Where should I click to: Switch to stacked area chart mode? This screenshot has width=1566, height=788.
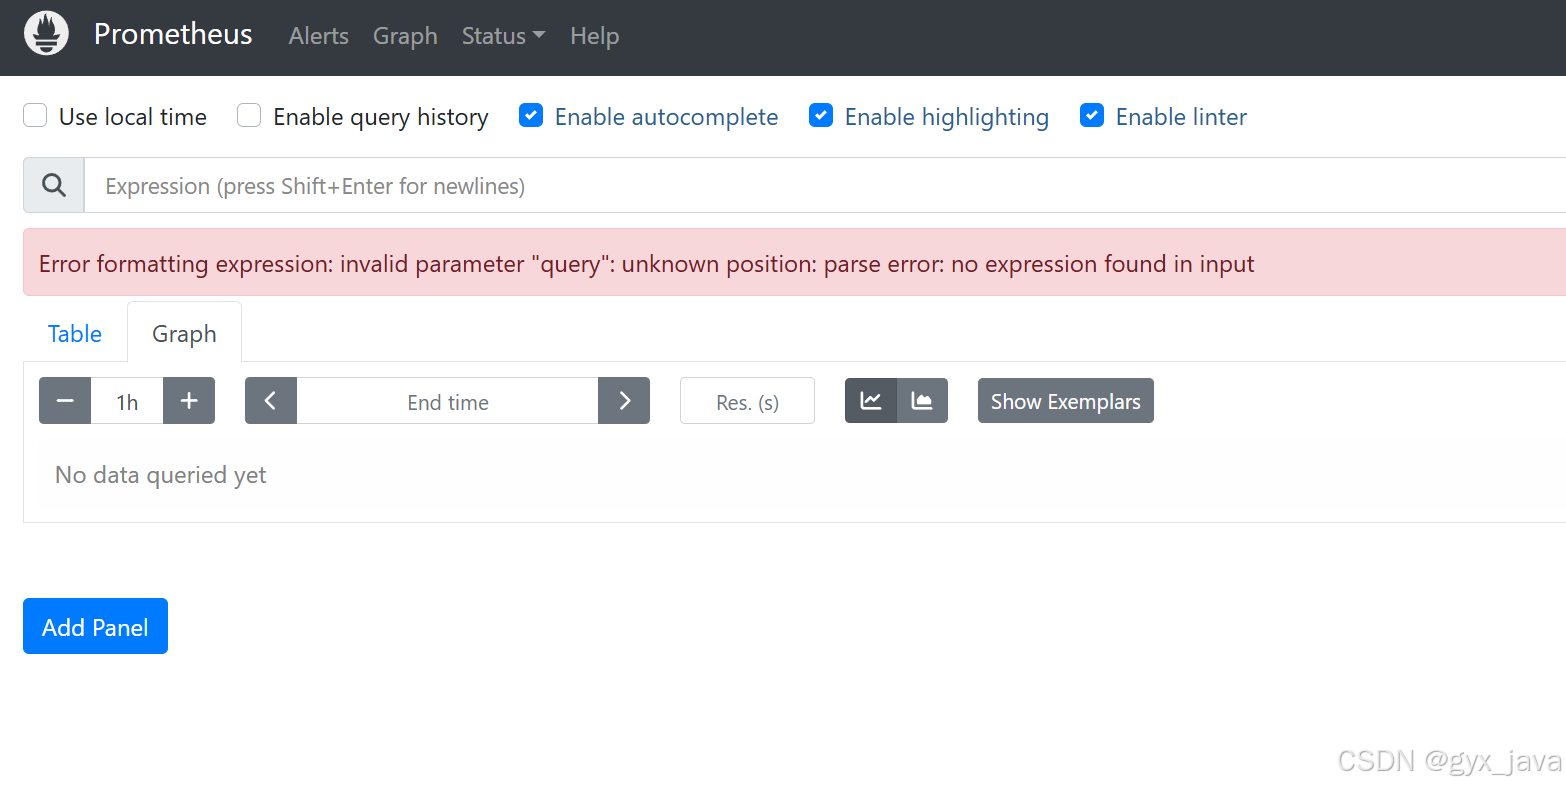click(x=922, y=401)
